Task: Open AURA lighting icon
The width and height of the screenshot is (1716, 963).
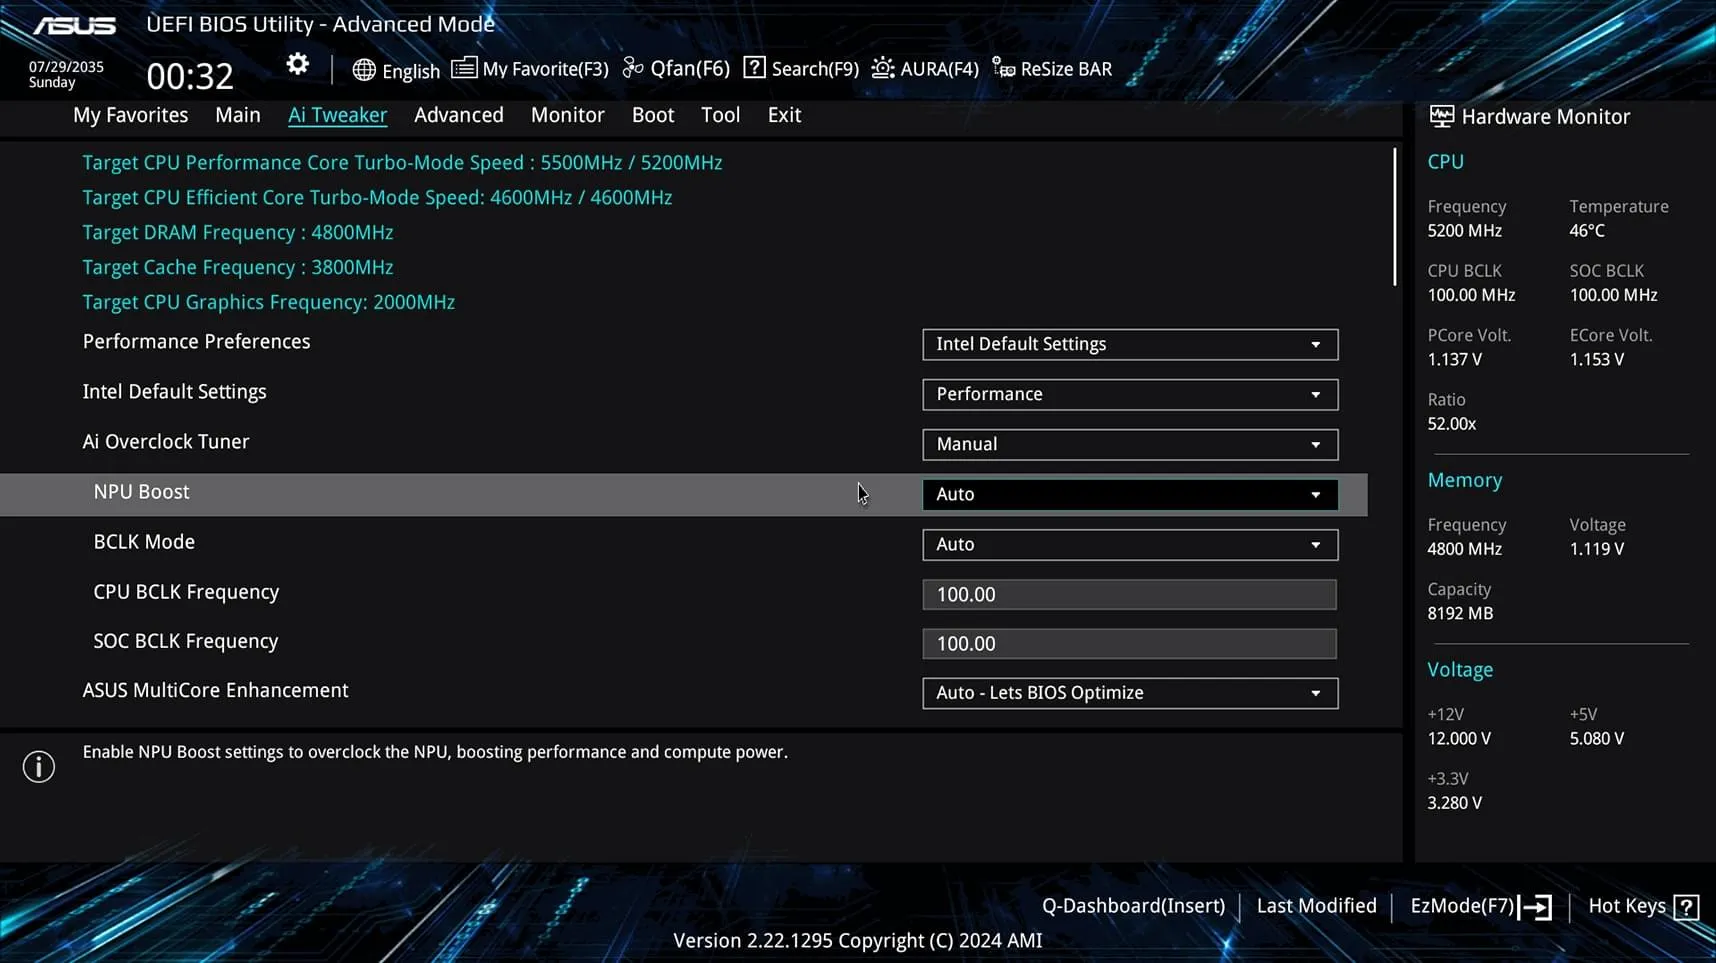Action: pyautogui.click(x=883, y=68)
